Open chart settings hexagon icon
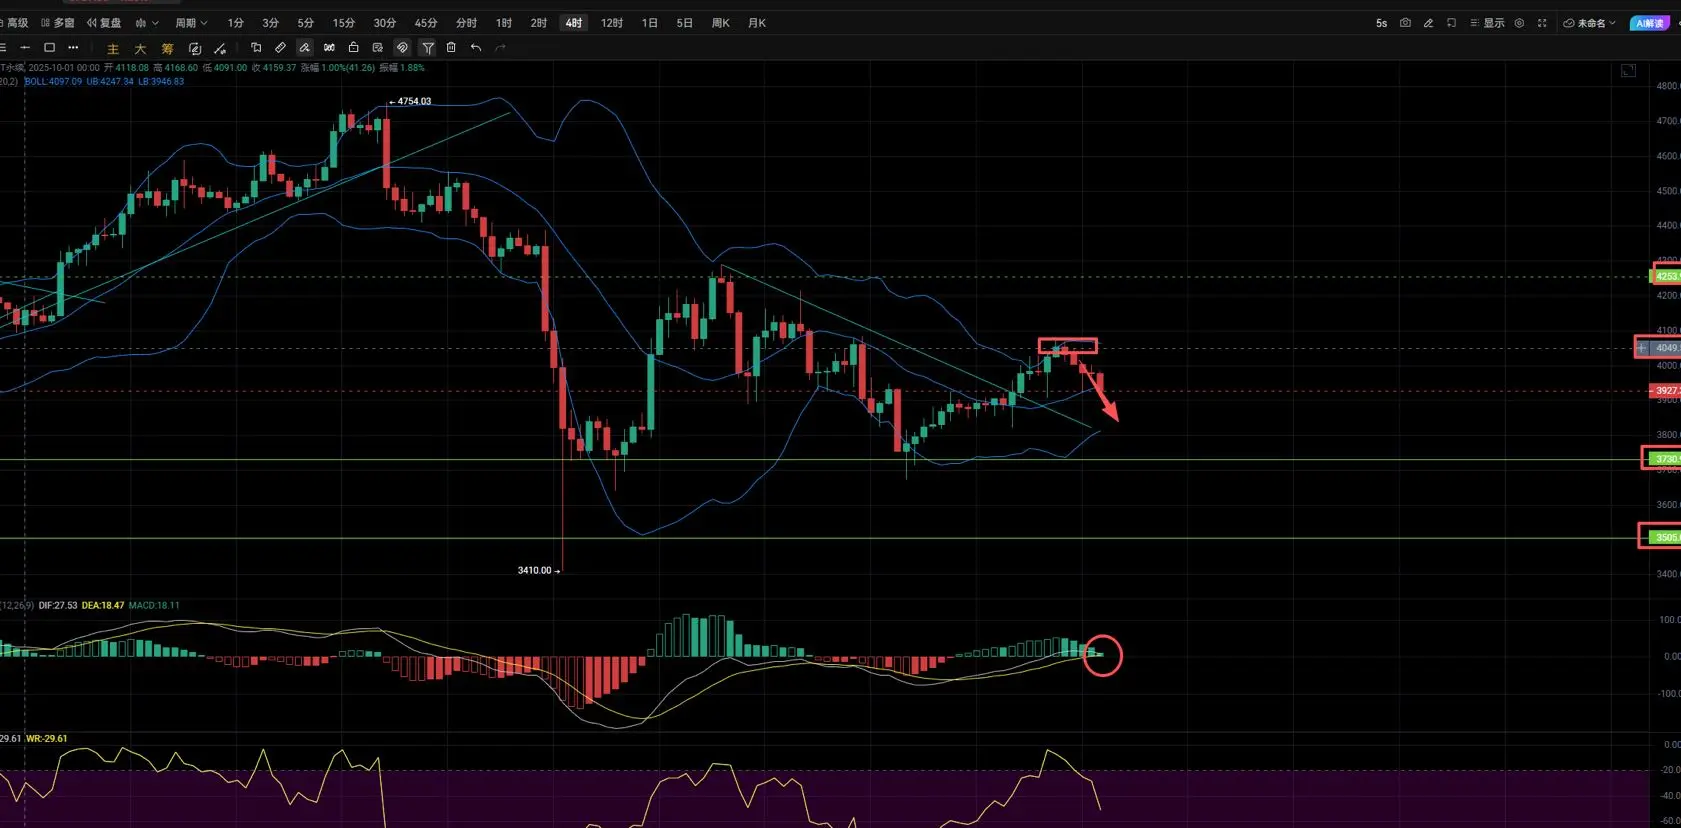This screenshot has width=1681, height=828. [1519, 23]
